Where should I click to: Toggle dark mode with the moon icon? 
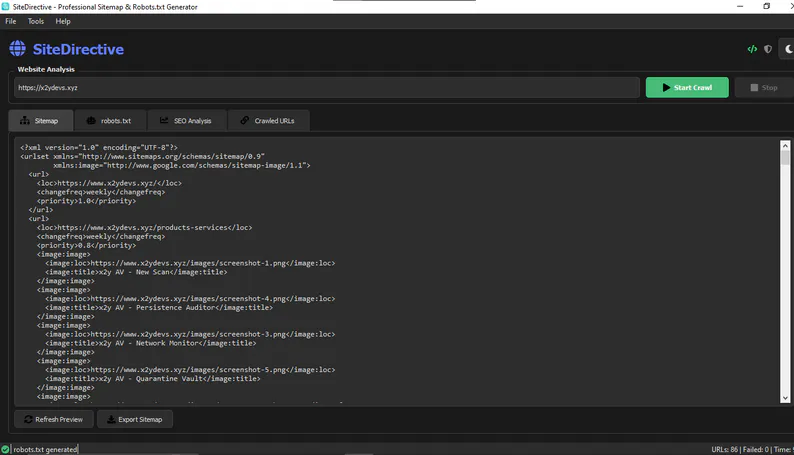(x=788, y=49)
